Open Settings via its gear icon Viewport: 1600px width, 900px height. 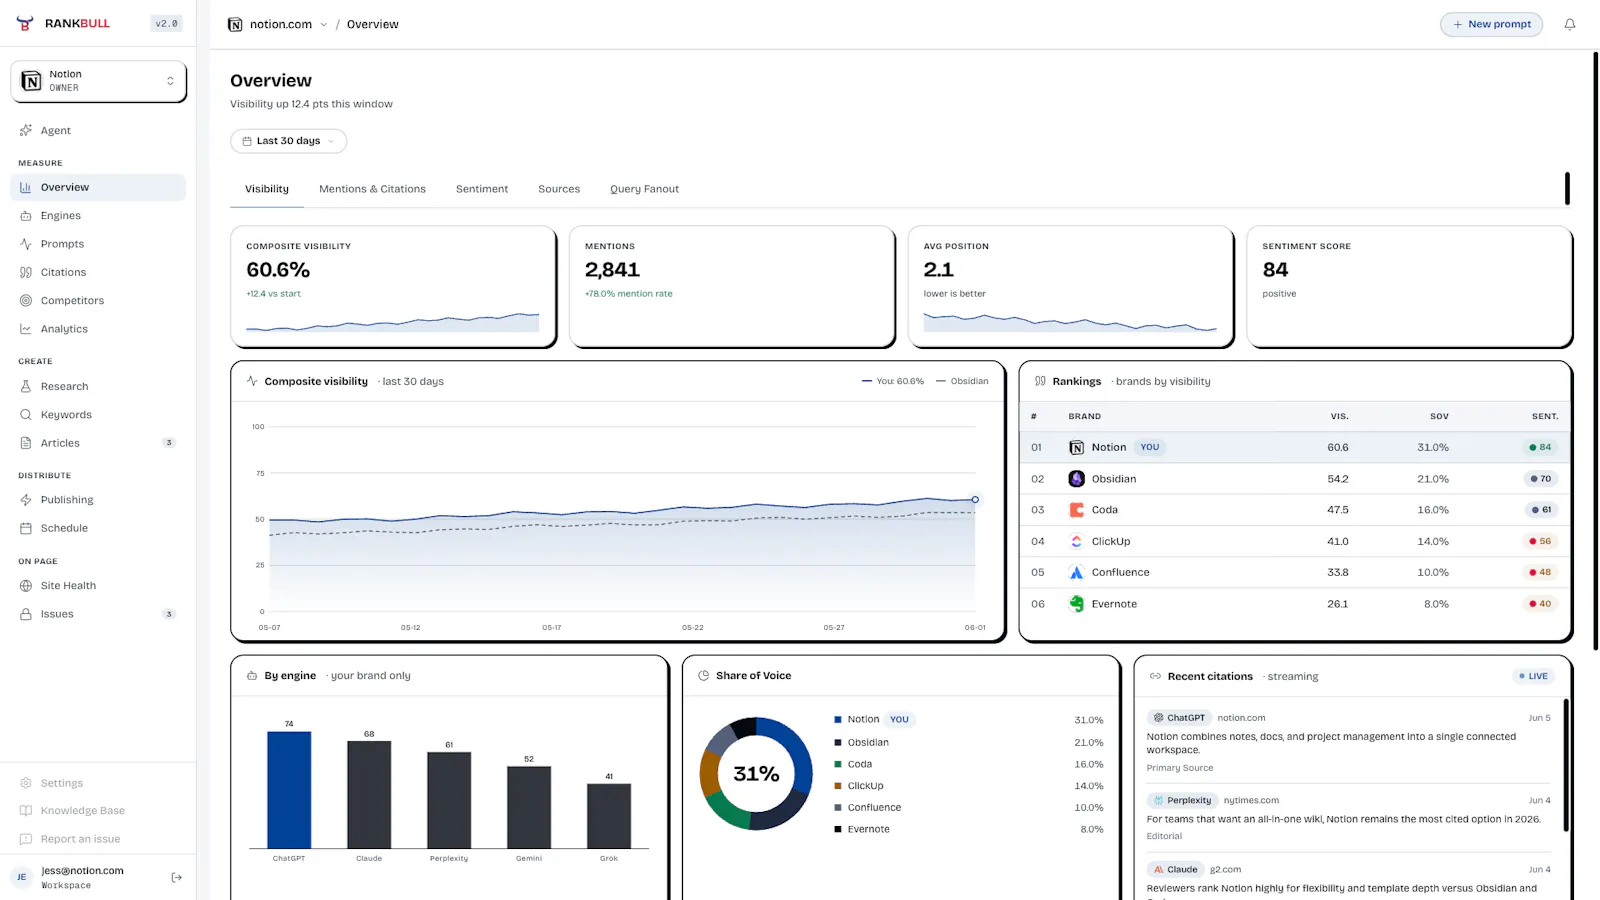click(26, 783)
